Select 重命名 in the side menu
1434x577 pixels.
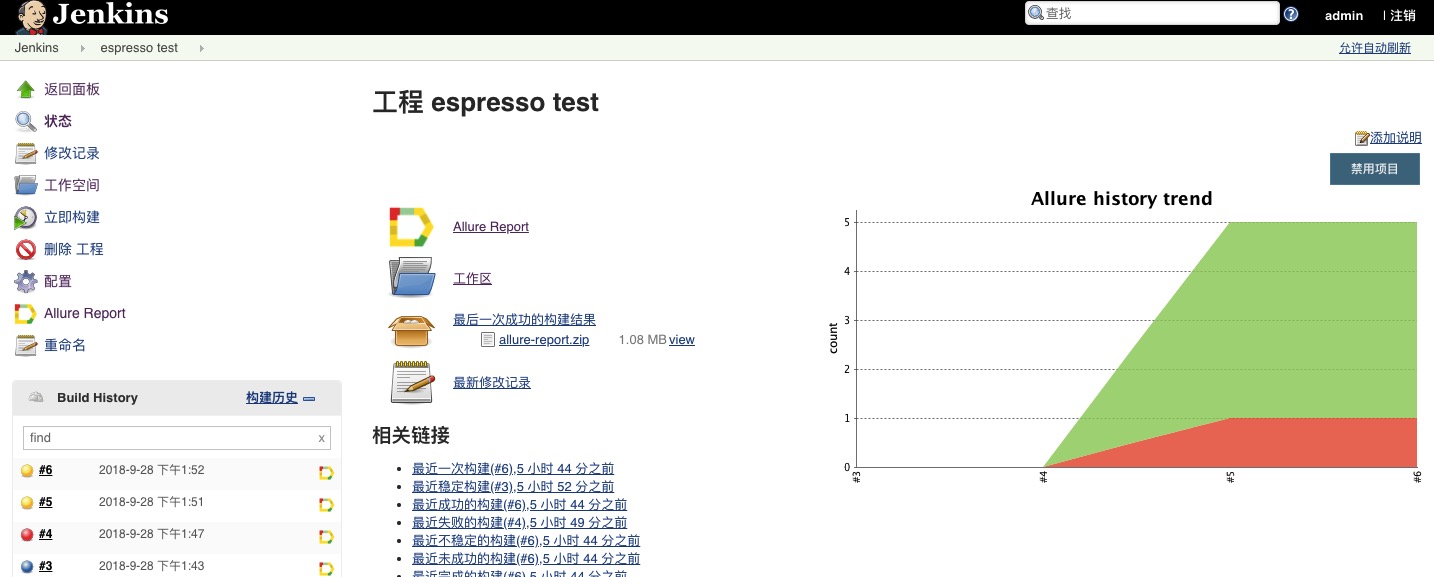point(65,345)
